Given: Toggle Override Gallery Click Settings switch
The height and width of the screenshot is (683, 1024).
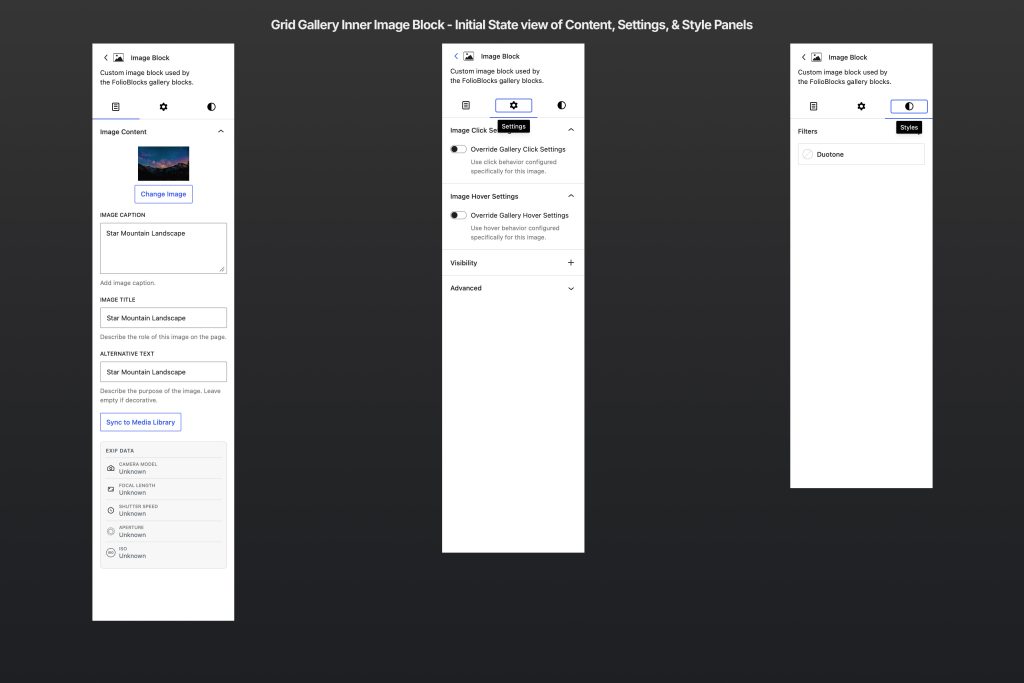Looking at the screenshot, I should click(458, 149).
